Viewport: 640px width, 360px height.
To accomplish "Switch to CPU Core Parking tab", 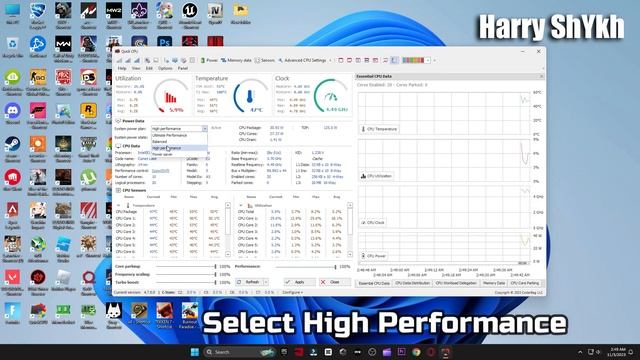I will coord(525,283).
